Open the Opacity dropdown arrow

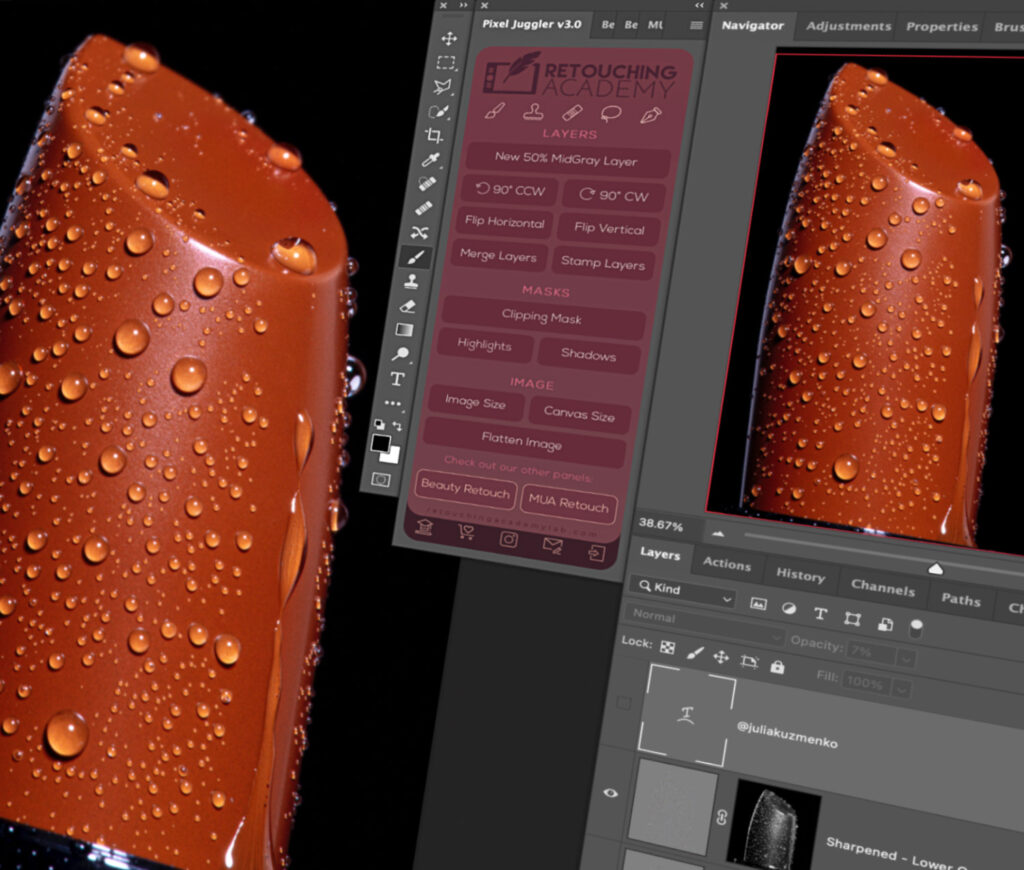(x=907, y=660)
